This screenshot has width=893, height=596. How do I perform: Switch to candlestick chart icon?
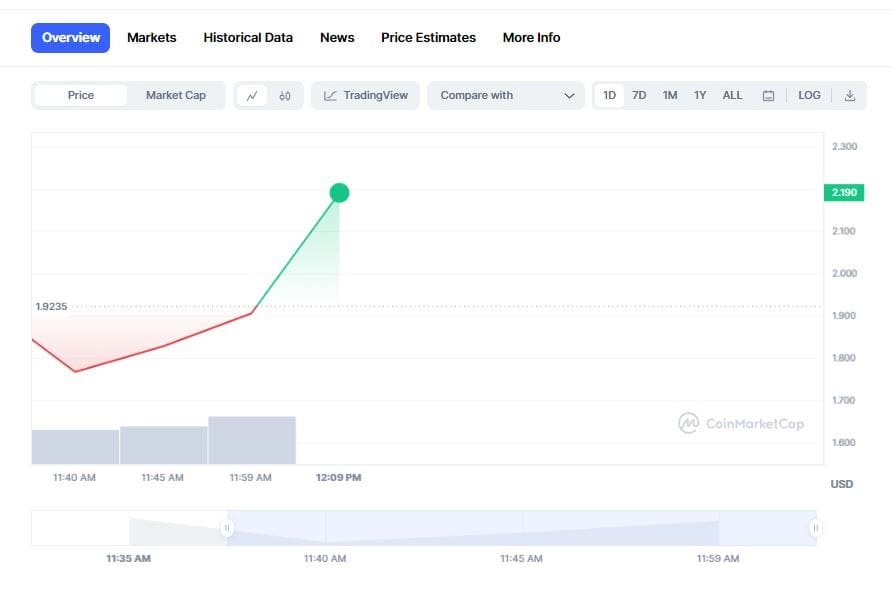coord(284,95)
